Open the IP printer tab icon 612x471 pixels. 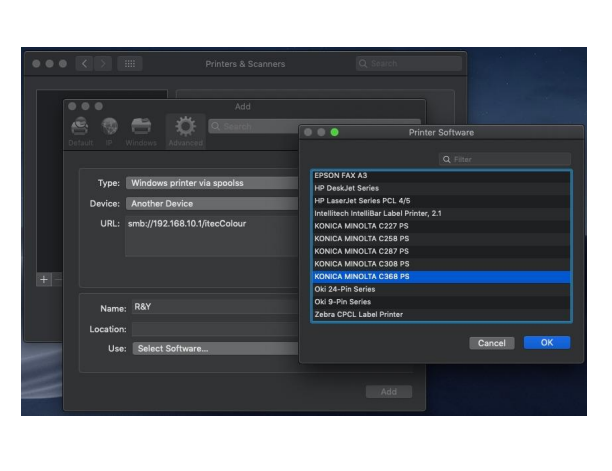pos(109,128)
